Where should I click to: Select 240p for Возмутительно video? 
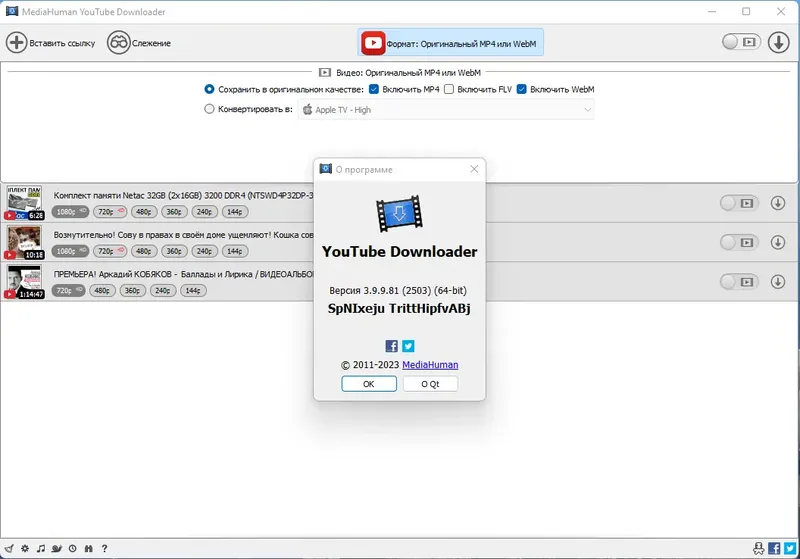[x=205, y=251]
